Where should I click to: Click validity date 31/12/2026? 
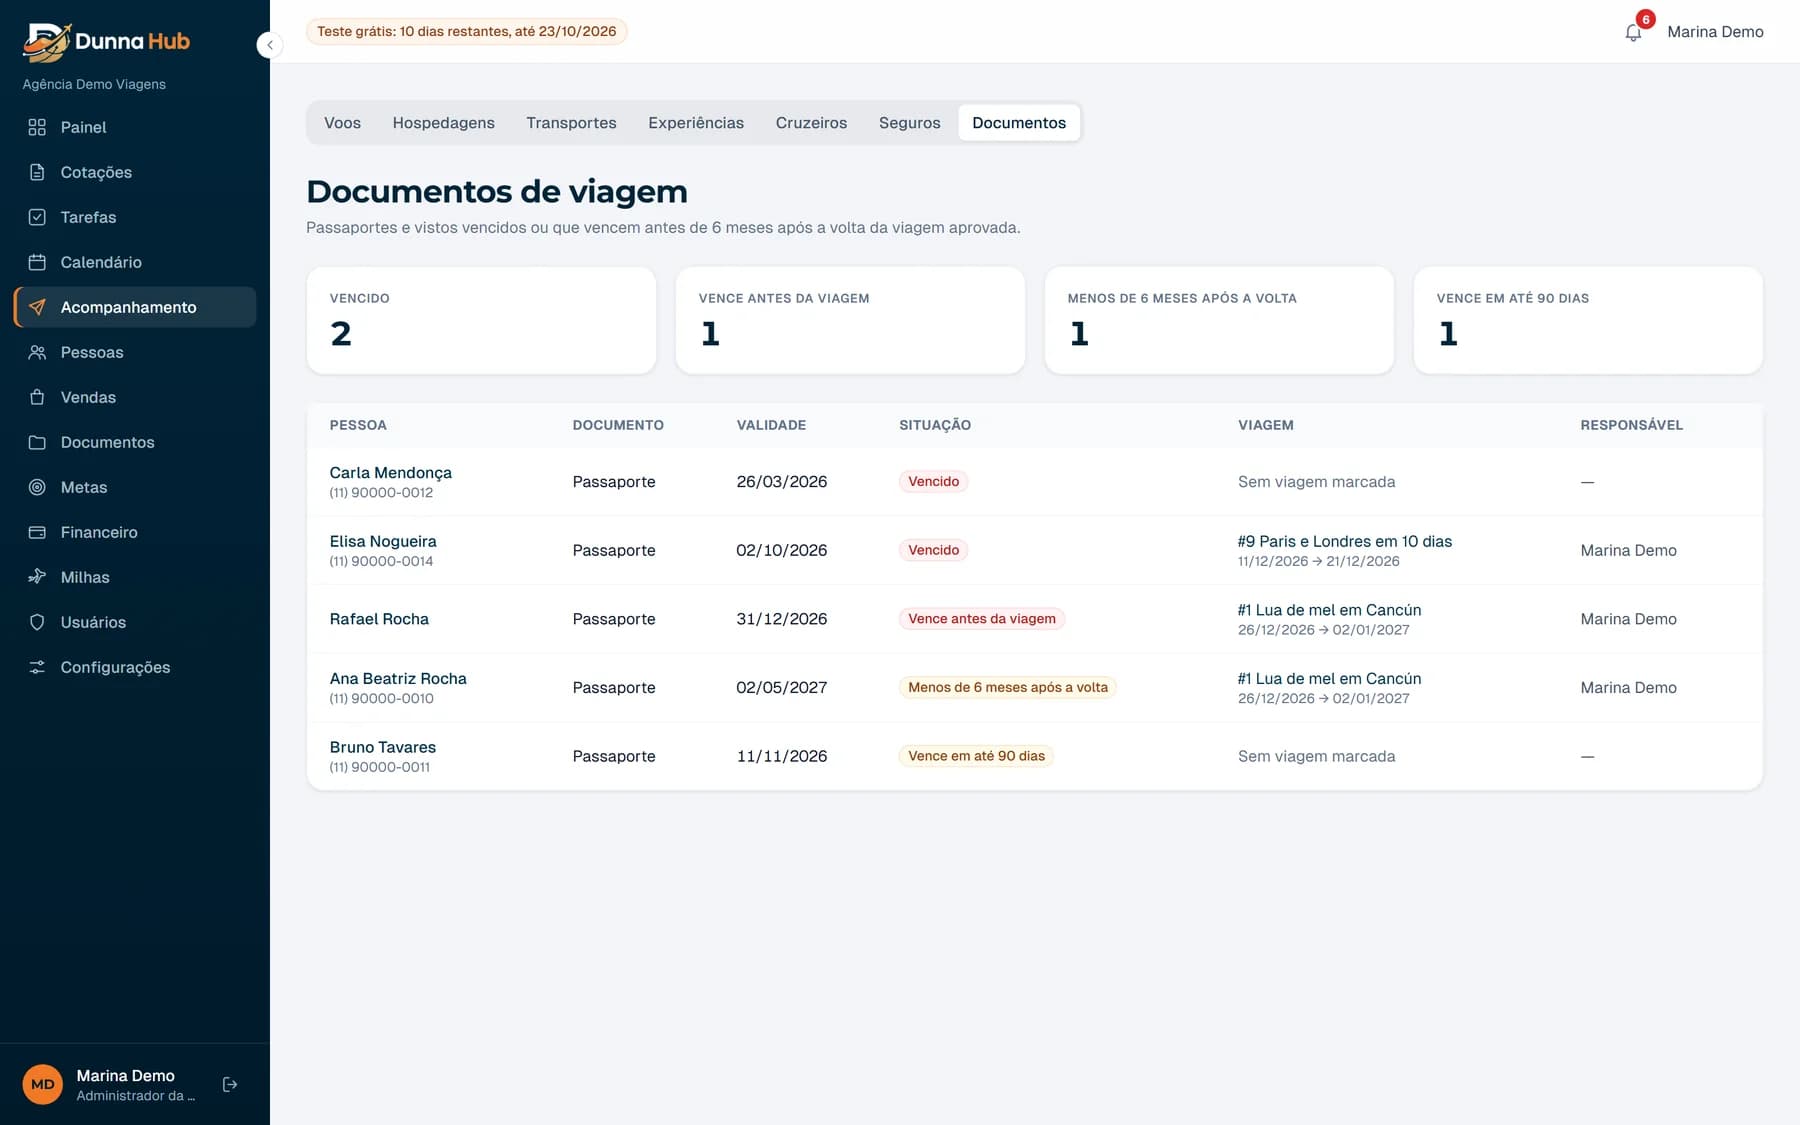click(782, 619)
